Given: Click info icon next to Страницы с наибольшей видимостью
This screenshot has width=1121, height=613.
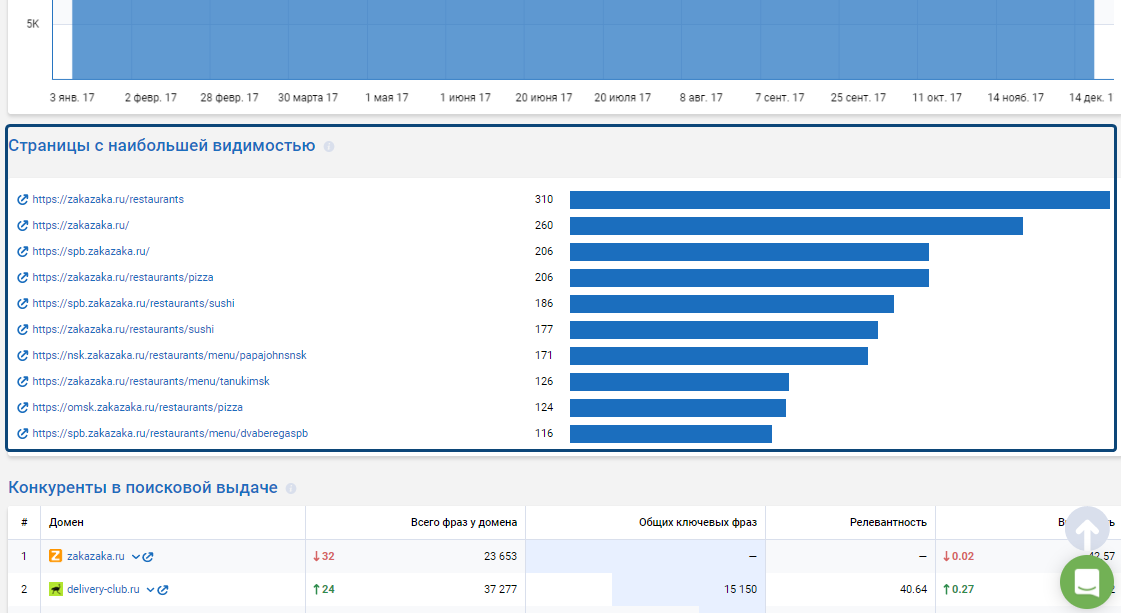Looking at the screenshot, I should (329, 147).
